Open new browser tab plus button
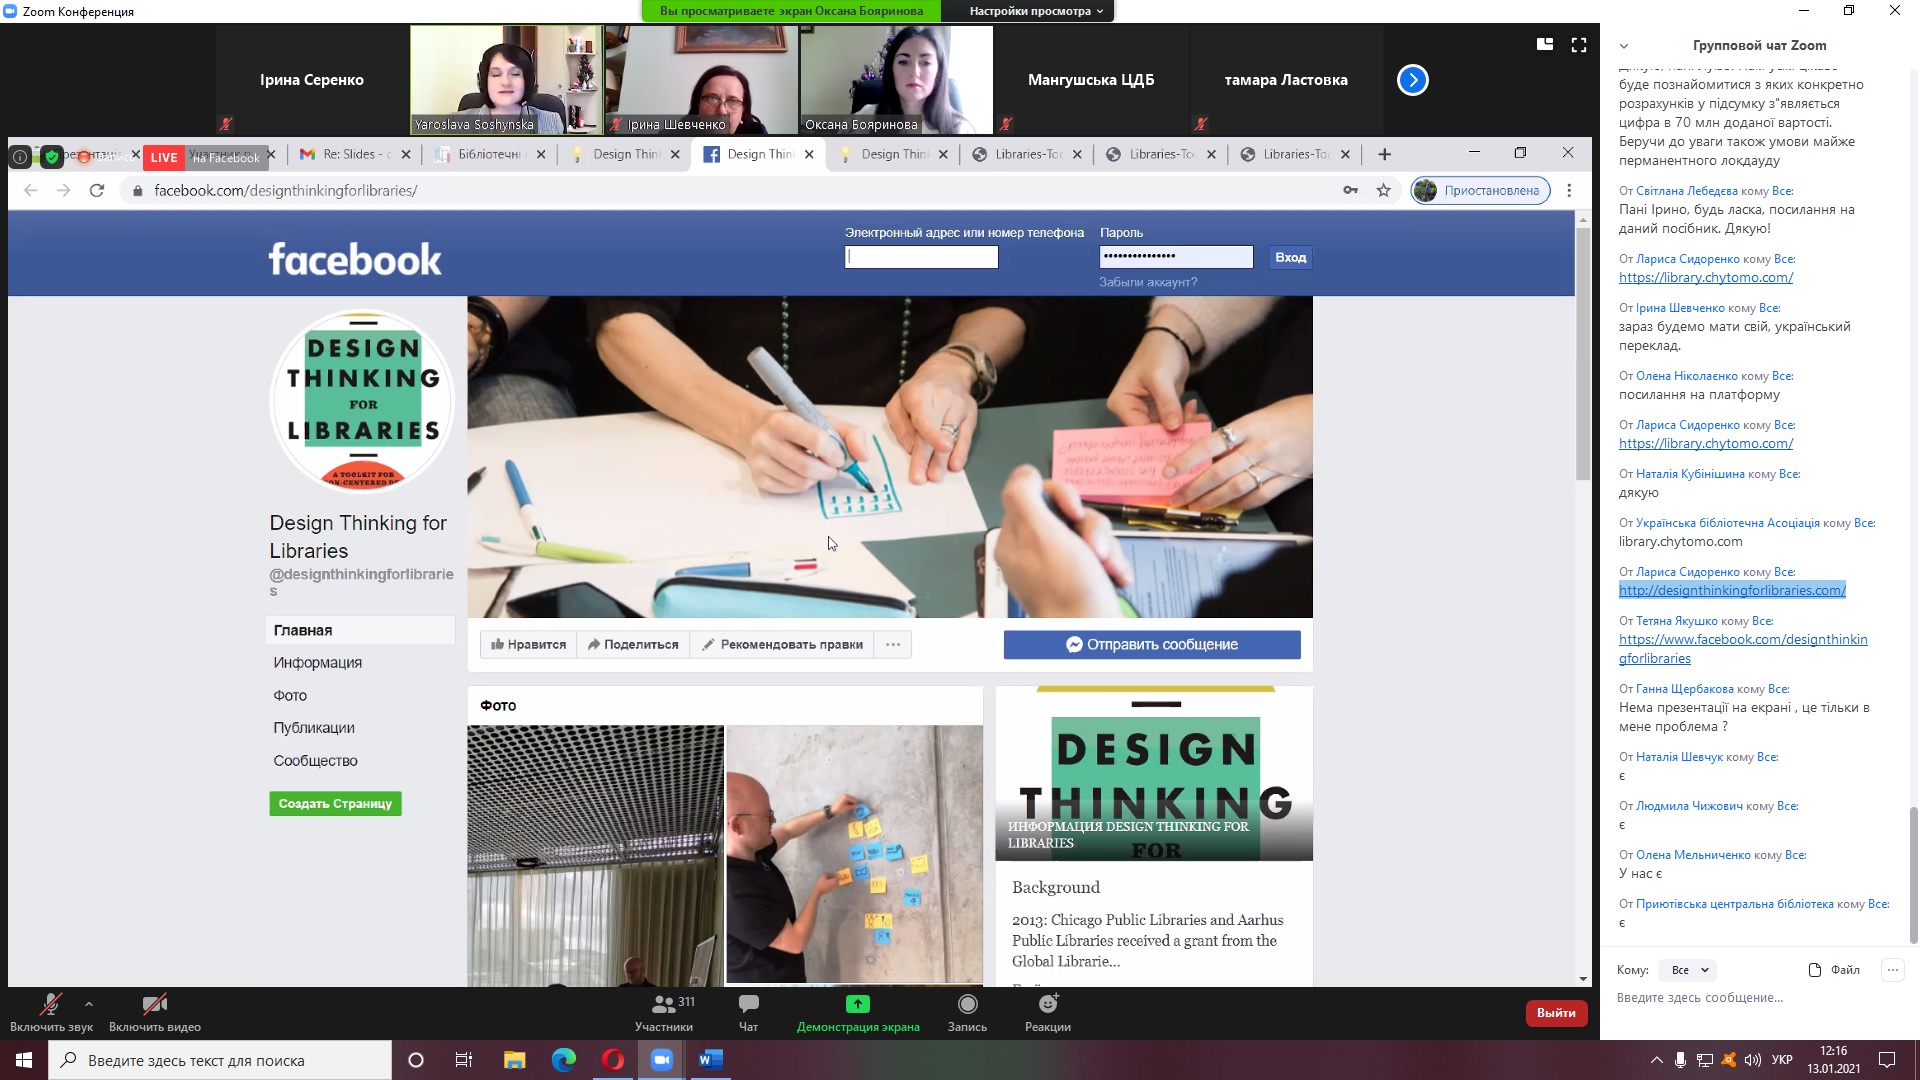The image size is (1920, 1080). pyautogui.click(x=1384, y=154)
